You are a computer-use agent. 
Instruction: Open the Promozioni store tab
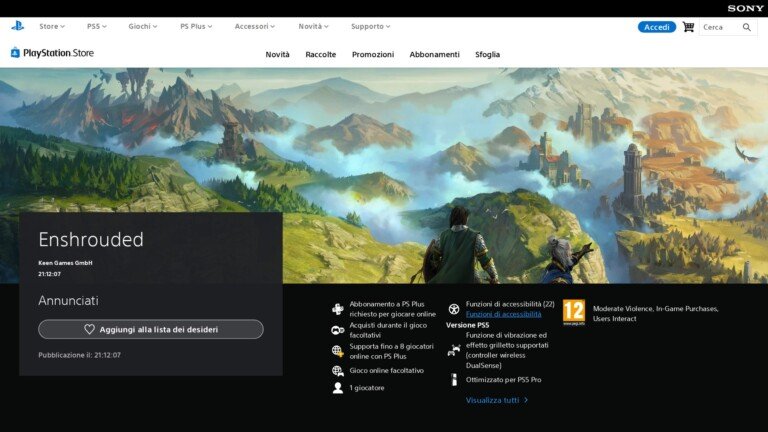pos(373,54)
